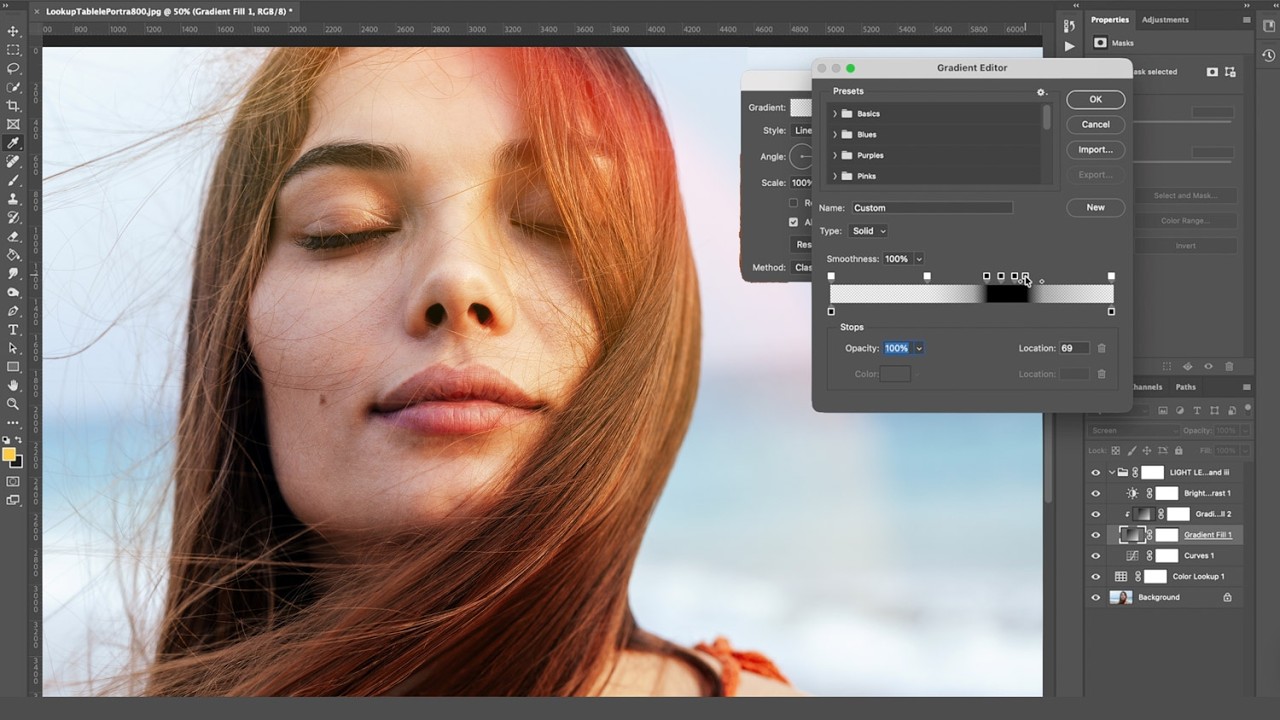Click the Import... button
This screenshot has width=1280, height=720.
(x=1095, y=150)
